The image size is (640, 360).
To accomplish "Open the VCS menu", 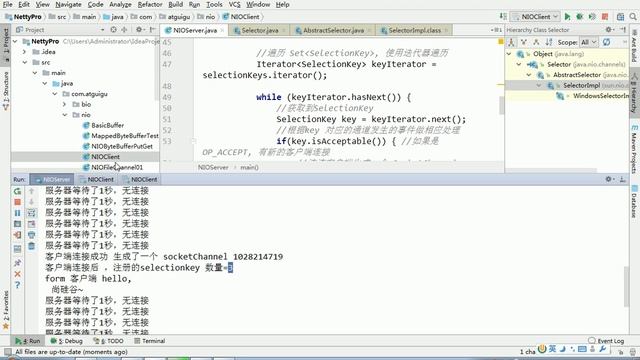I will click(234, 4).
